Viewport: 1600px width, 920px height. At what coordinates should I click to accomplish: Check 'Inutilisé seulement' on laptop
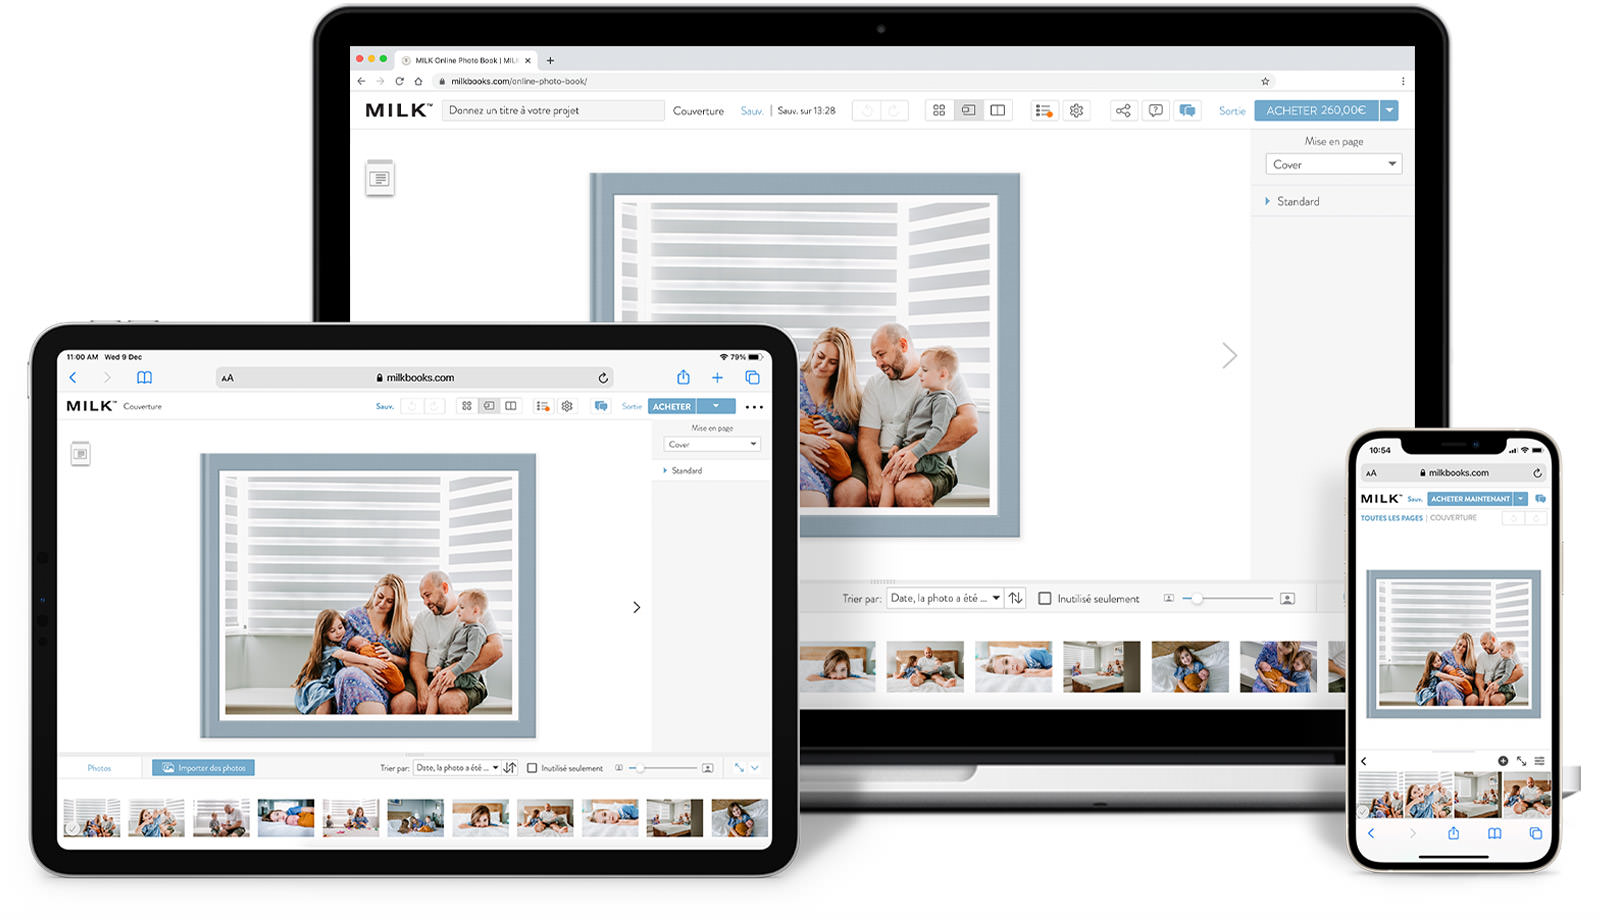point(1045,598)
